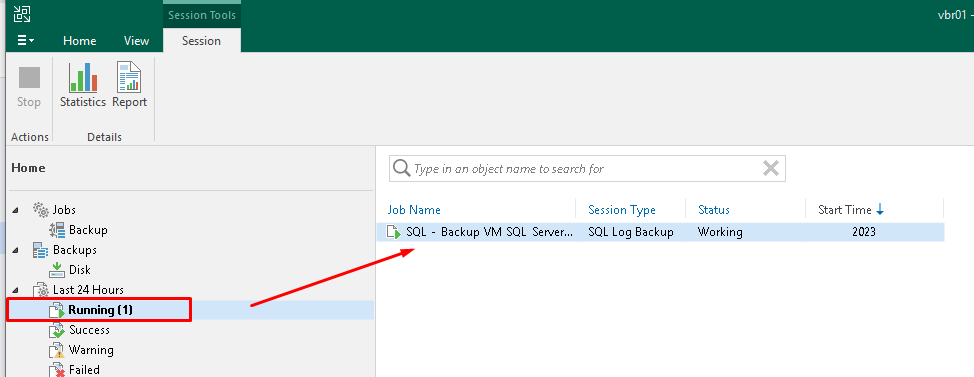Click the Running status icon in tree
This screenshot has width=974, height=377.
tap(57, 309)
